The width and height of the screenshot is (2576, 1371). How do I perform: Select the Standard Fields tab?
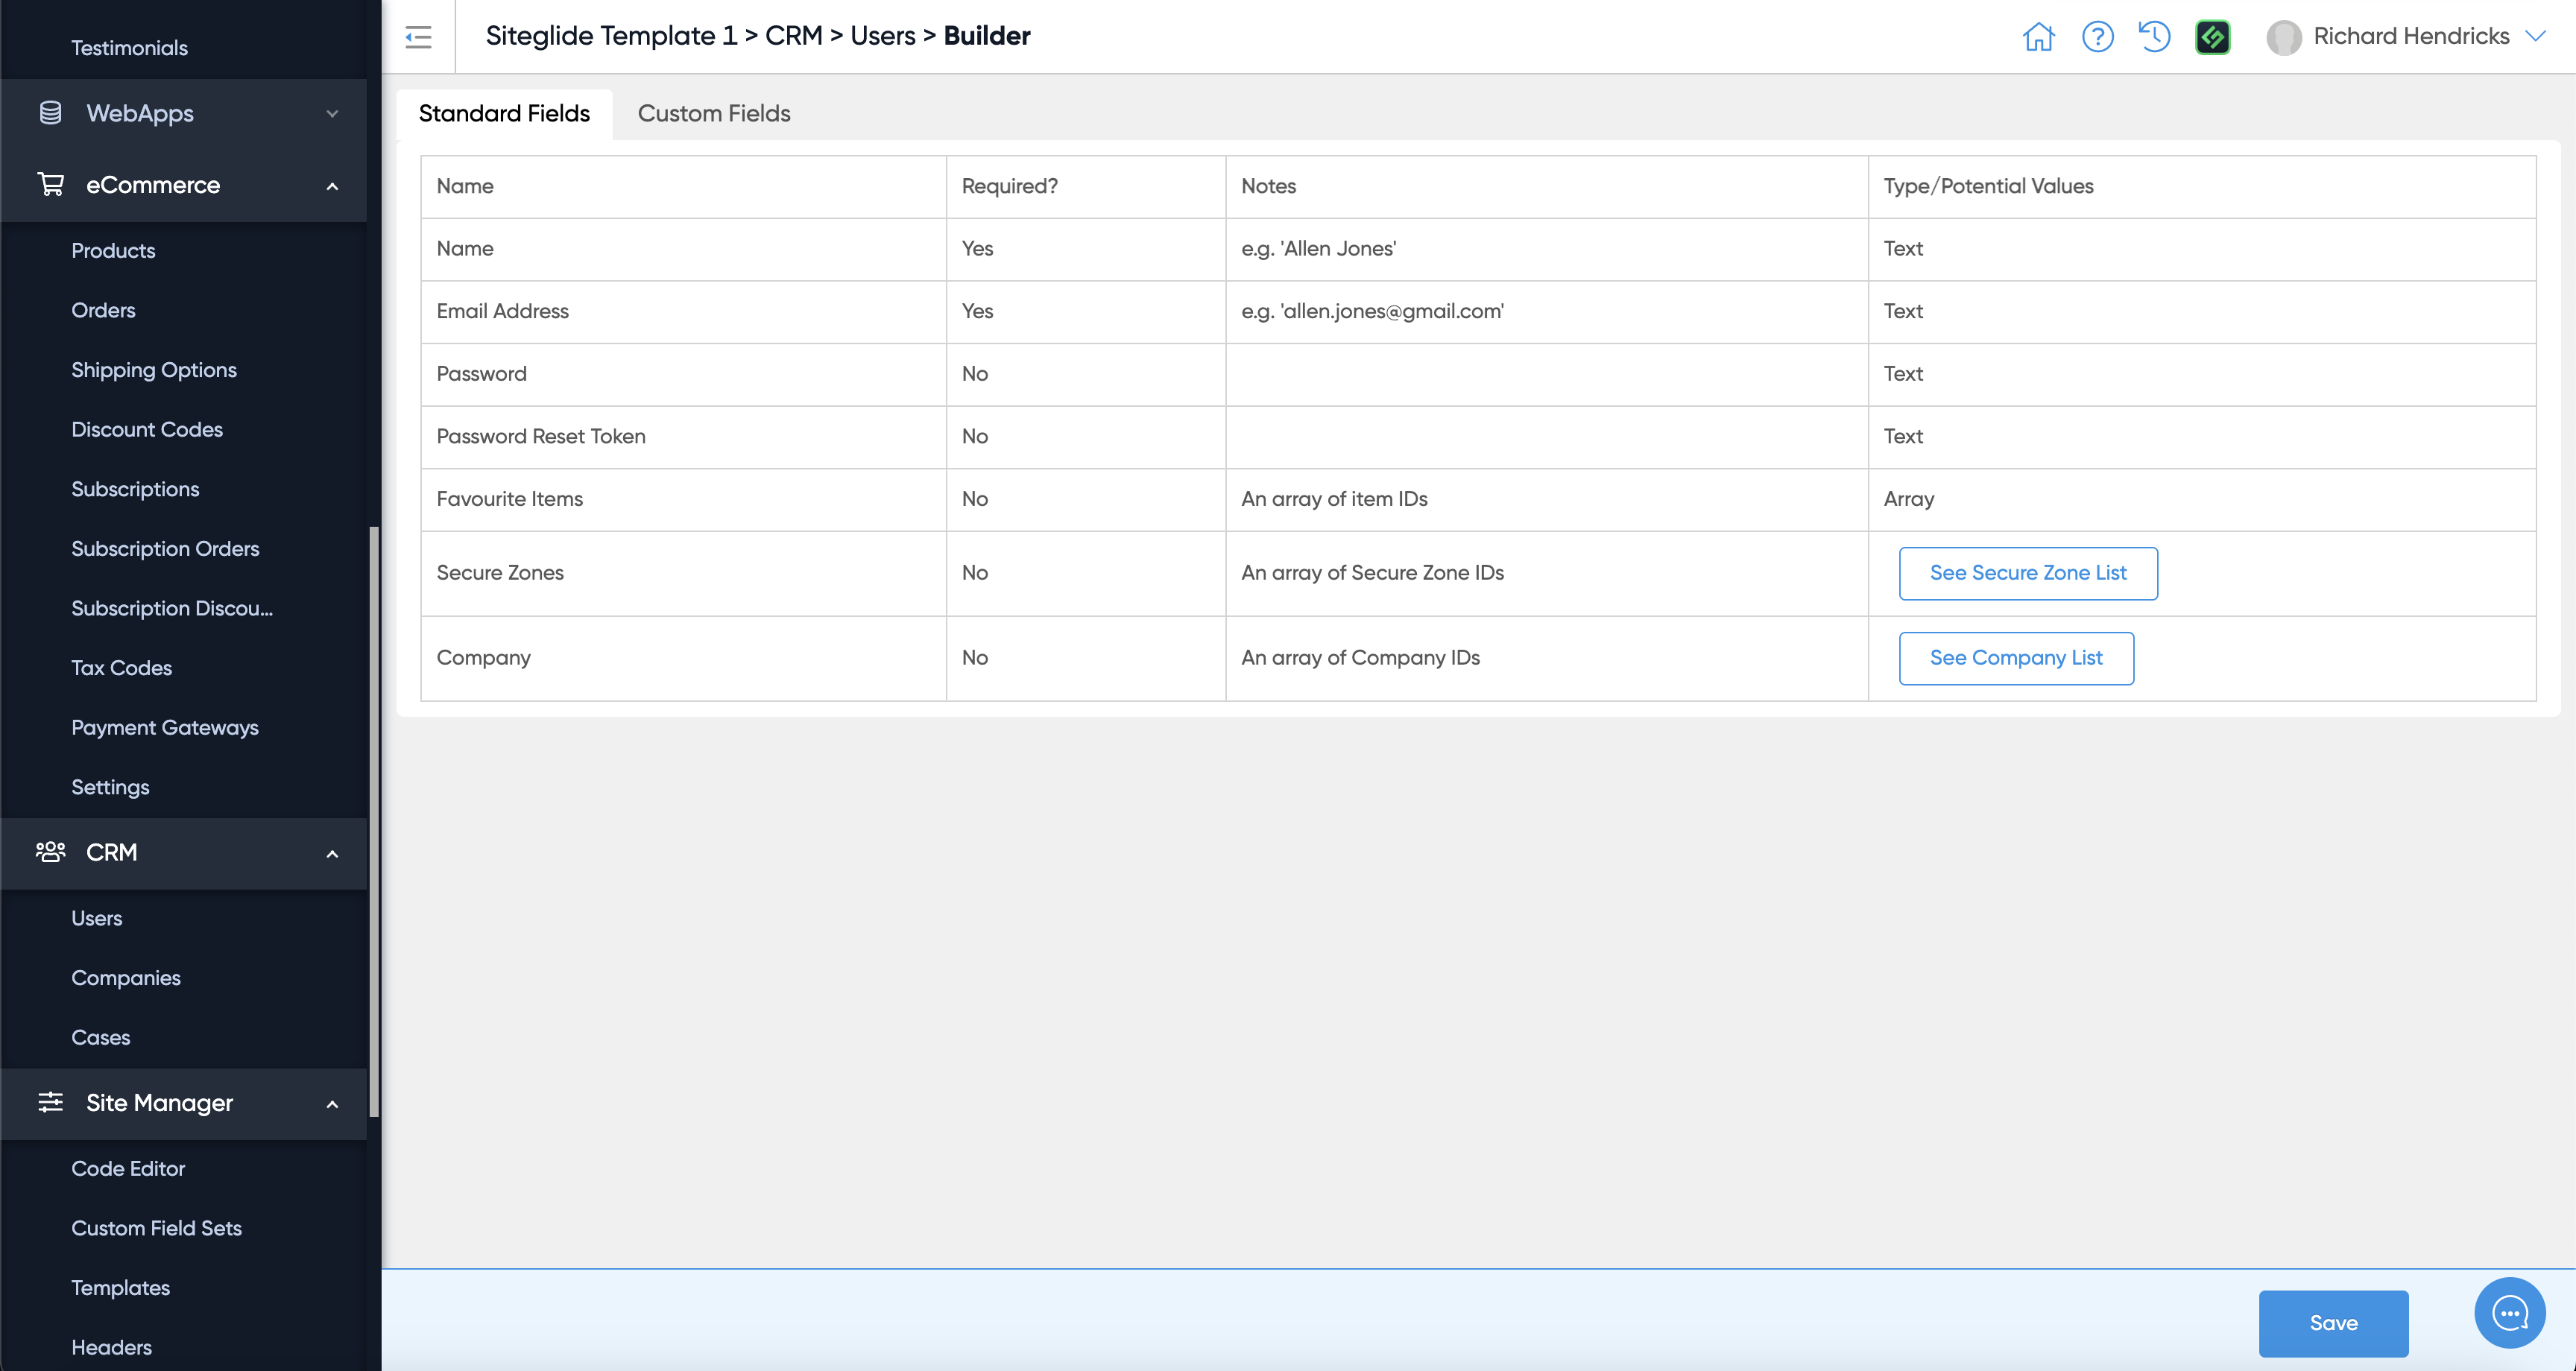coord(504,114)
